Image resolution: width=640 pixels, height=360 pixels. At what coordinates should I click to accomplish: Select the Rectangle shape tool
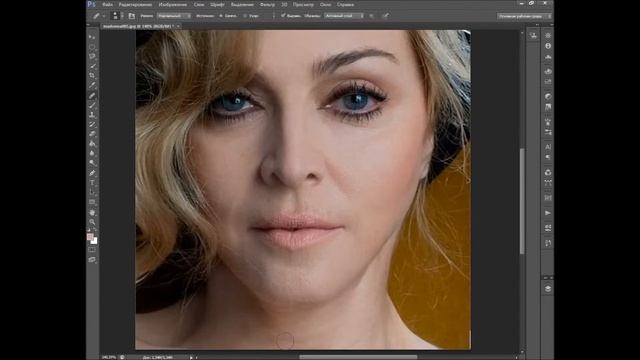tap(92, 202)
